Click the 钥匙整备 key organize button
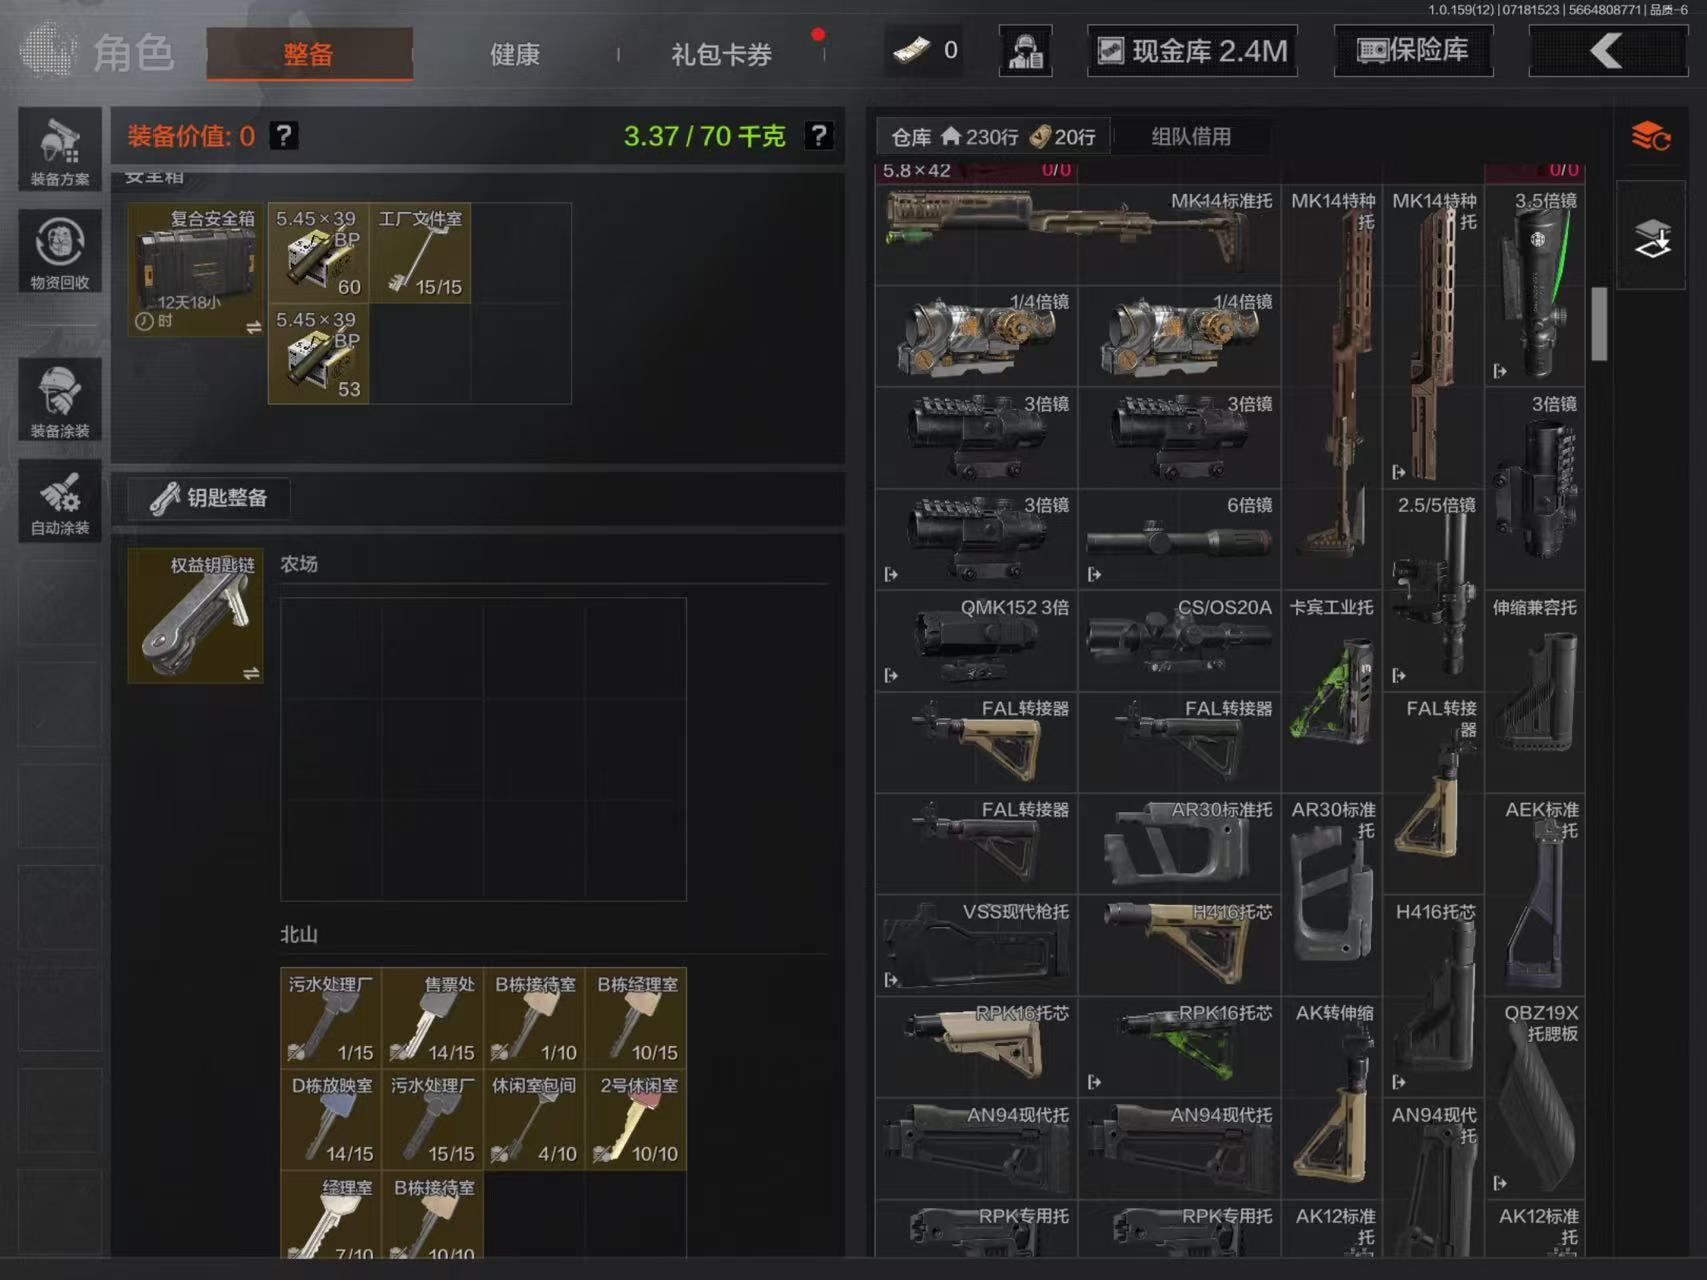The image size is (1707, 1280). tap(209, 498)
